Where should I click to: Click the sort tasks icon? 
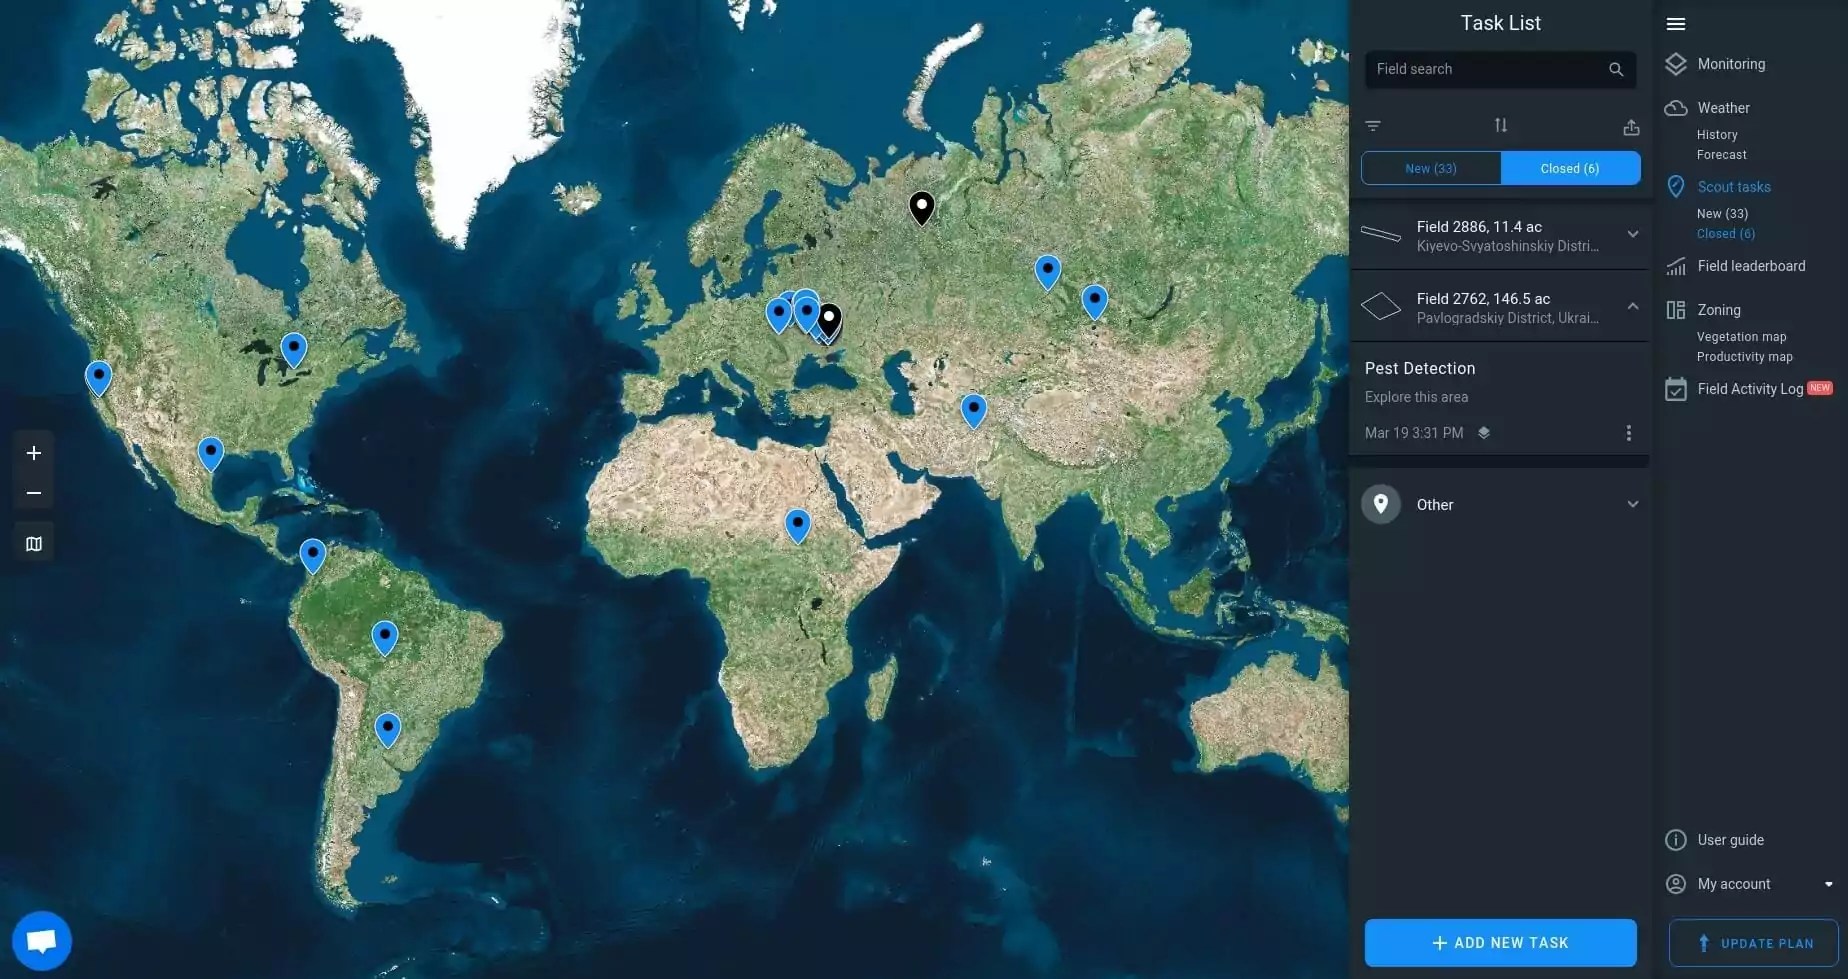[x=1501, y=126]
